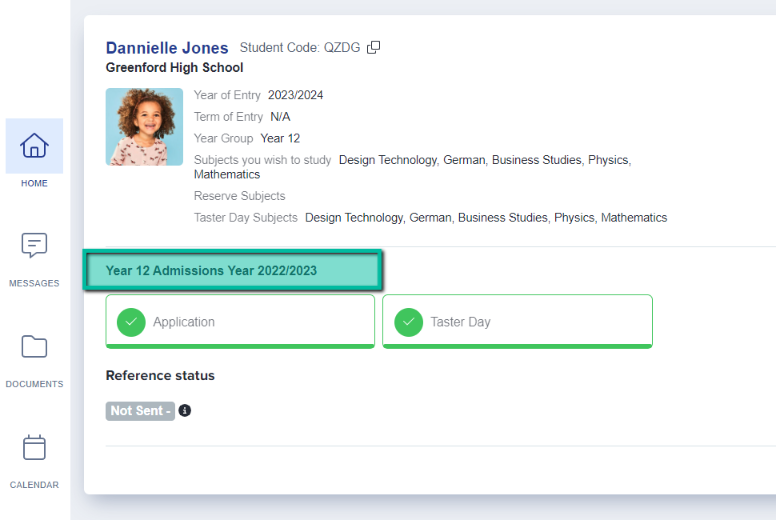This screenshot has width=776, height=520.
Task: Select the MESSAGES label in sidebar
Action: 34,284
